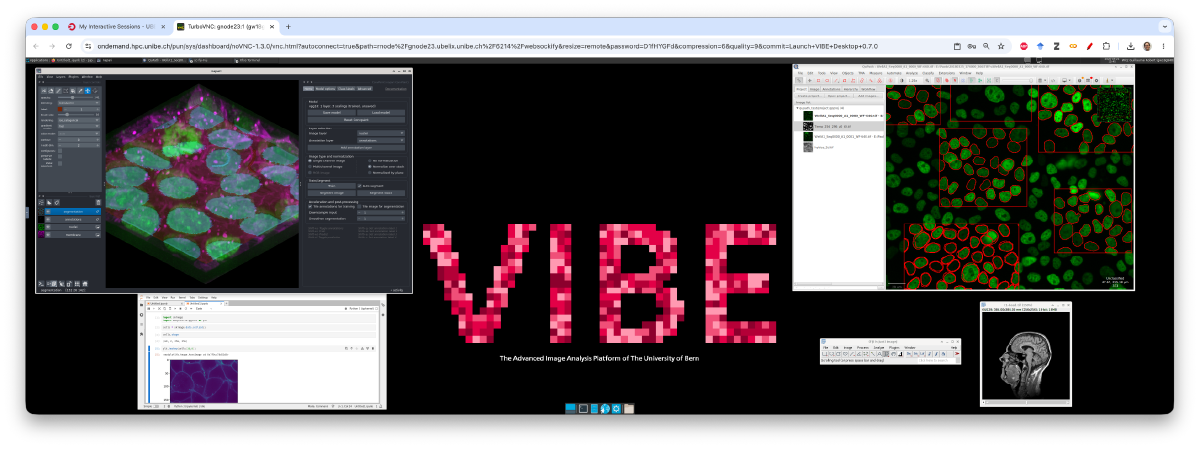1200x449 pixels.
Task: Add new points layer in napari
Action: coord(41,202)
